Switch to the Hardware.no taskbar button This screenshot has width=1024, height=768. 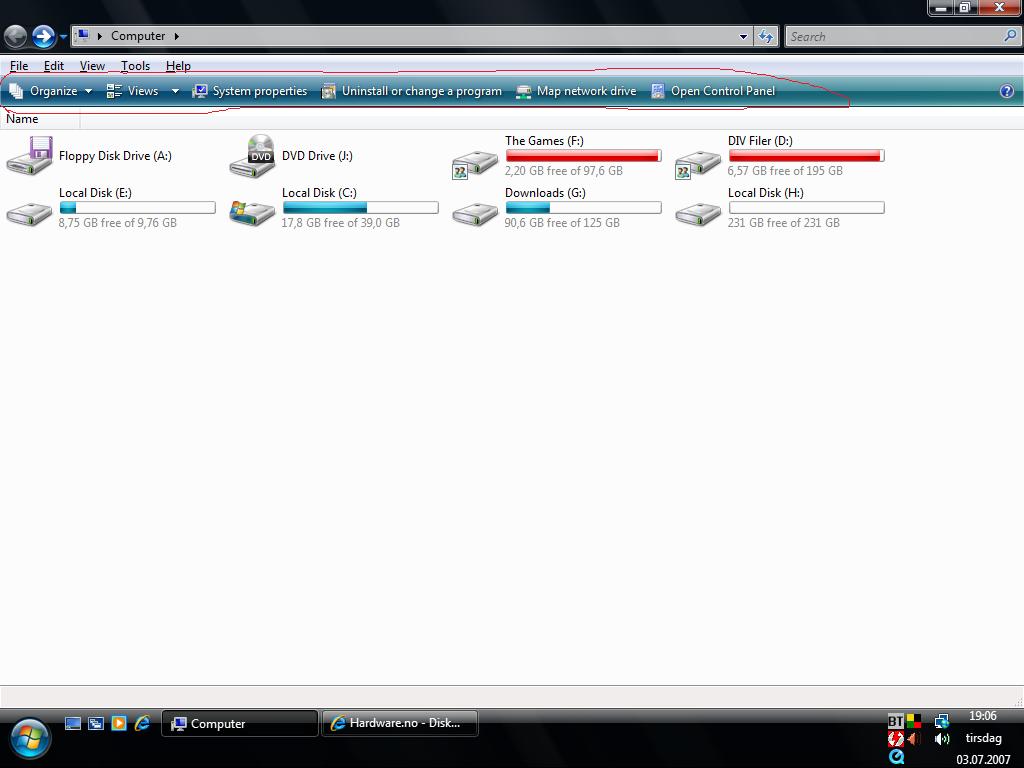(x=400, y=724)
